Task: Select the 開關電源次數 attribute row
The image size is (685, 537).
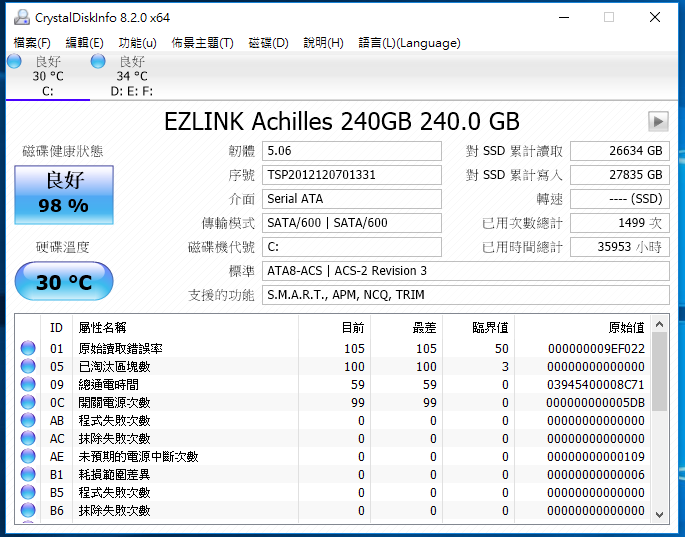Action: click(333, 402)
